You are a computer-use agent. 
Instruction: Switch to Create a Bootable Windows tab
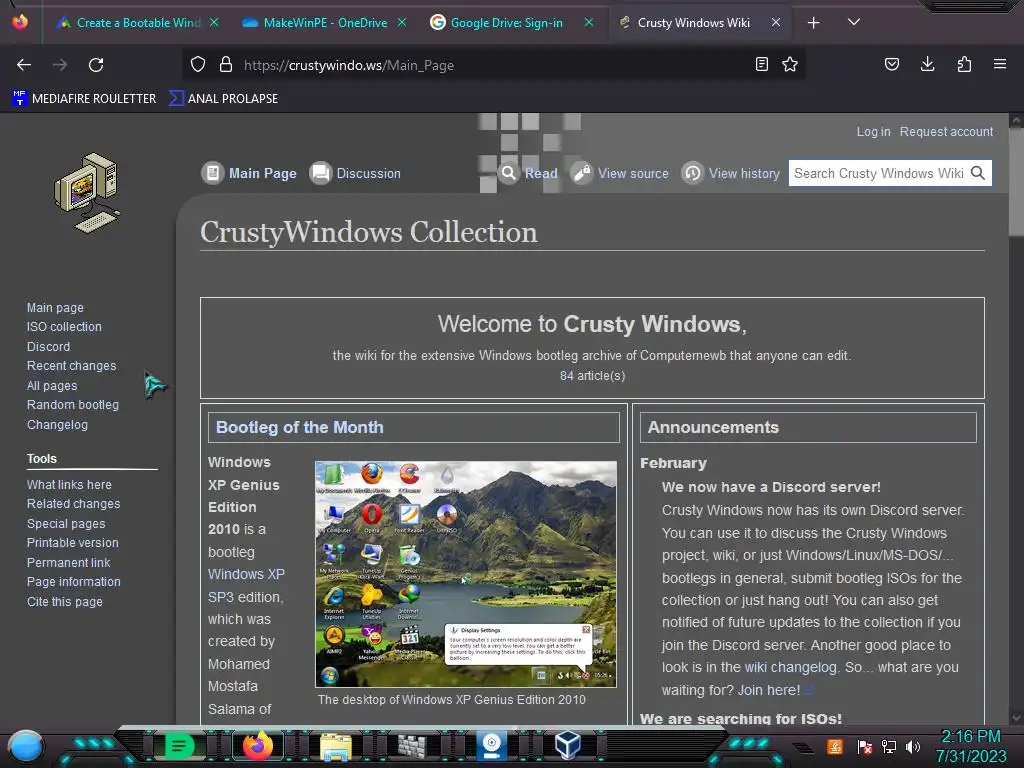click(137, 23)
